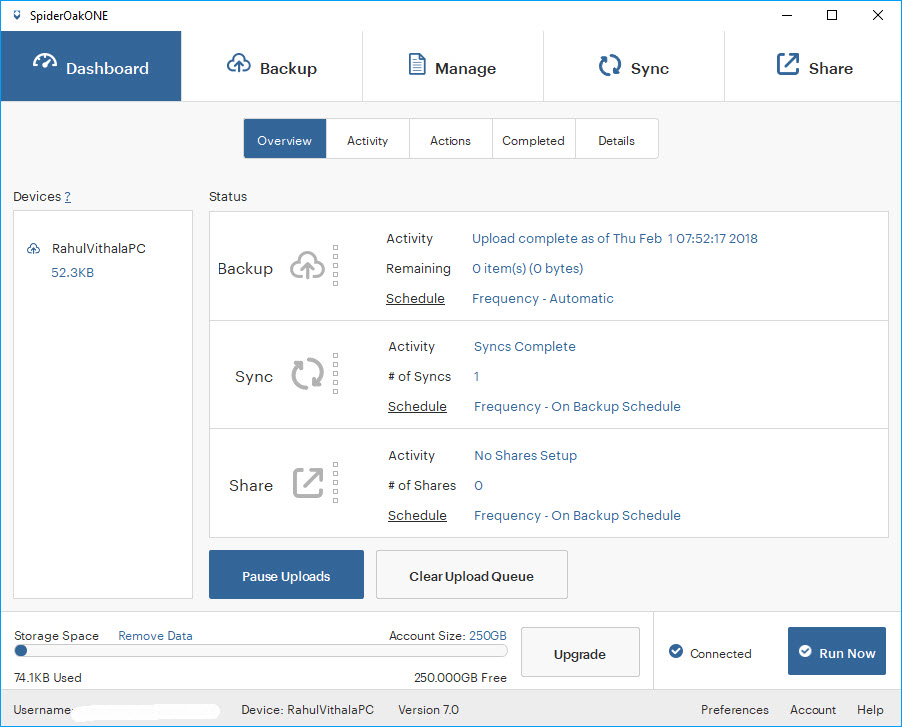The height and width of the screenshot is (727, 902).
Task: Open the Devices help question mark link
Action: point(67,197)
